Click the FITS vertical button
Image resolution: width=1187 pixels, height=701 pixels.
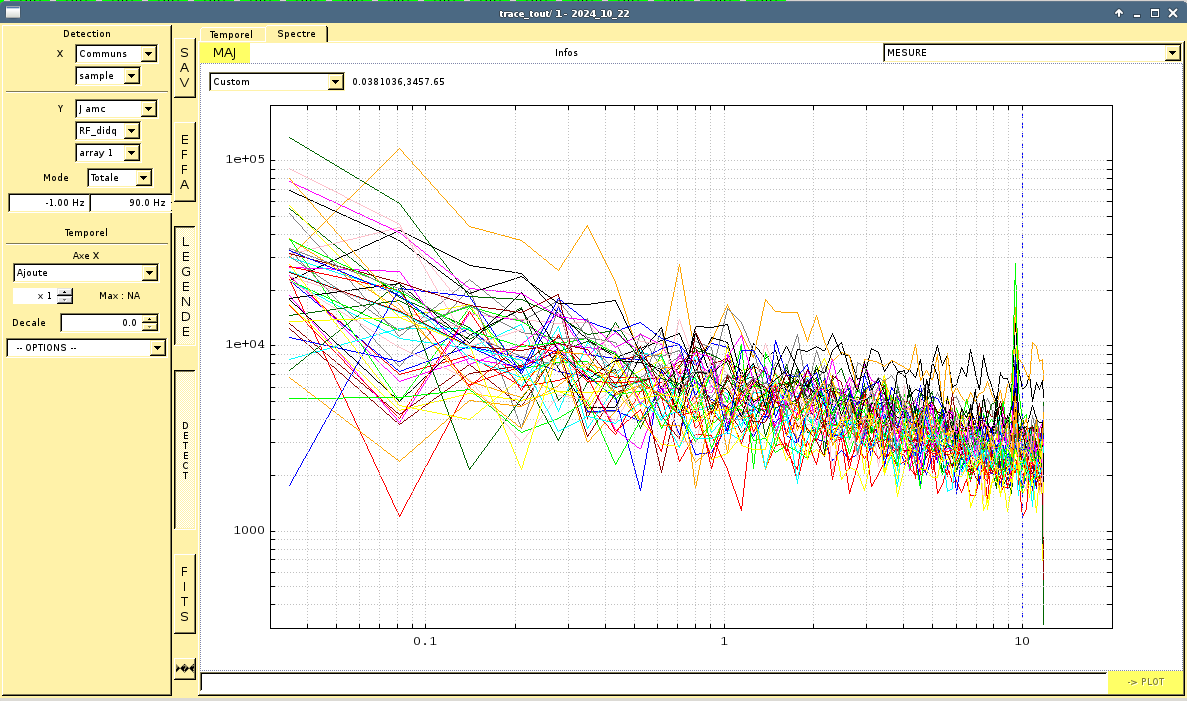pos(184,594)
